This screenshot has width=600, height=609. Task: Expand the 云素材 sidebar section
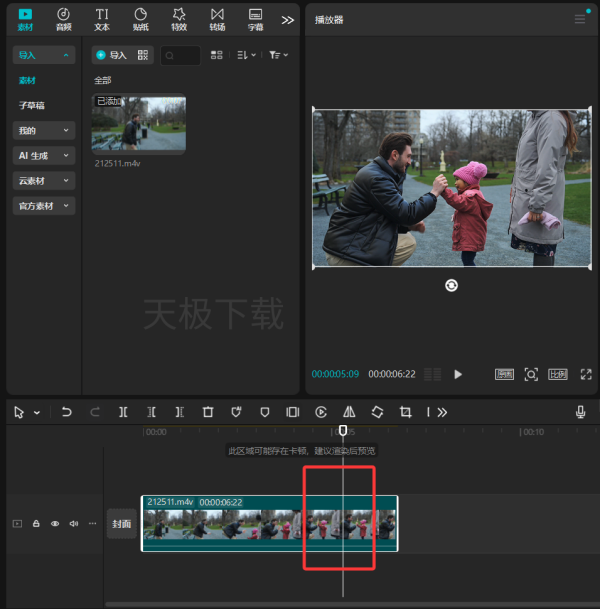[x=44, y=181]
